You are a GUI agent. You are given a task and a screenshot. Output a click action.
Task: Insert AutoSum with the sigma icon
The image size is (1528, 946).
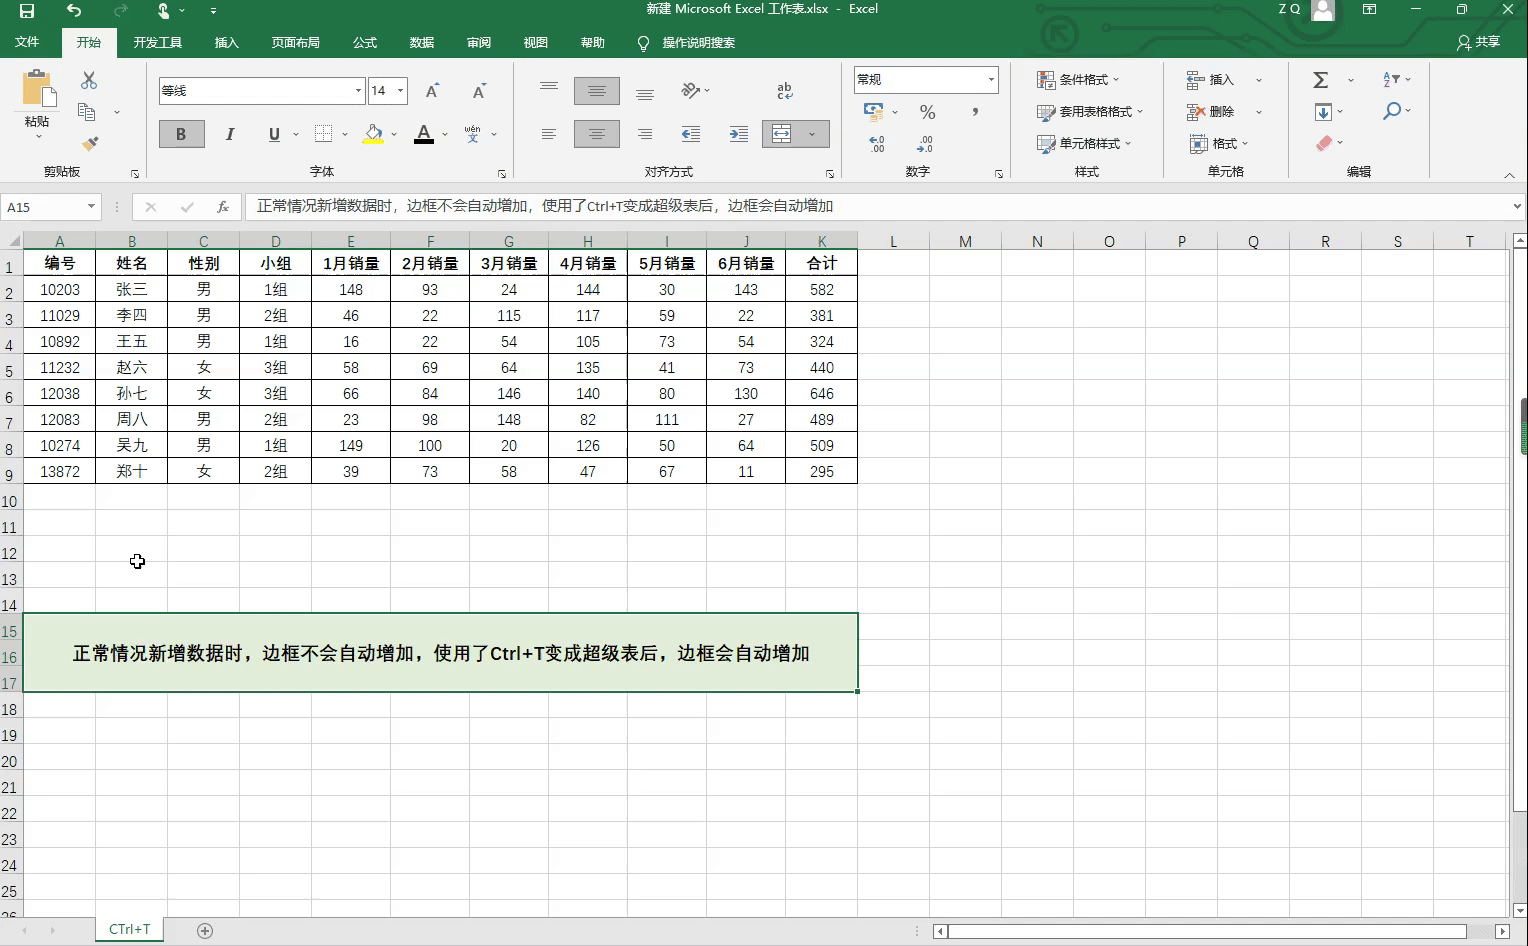point(1321,80)
